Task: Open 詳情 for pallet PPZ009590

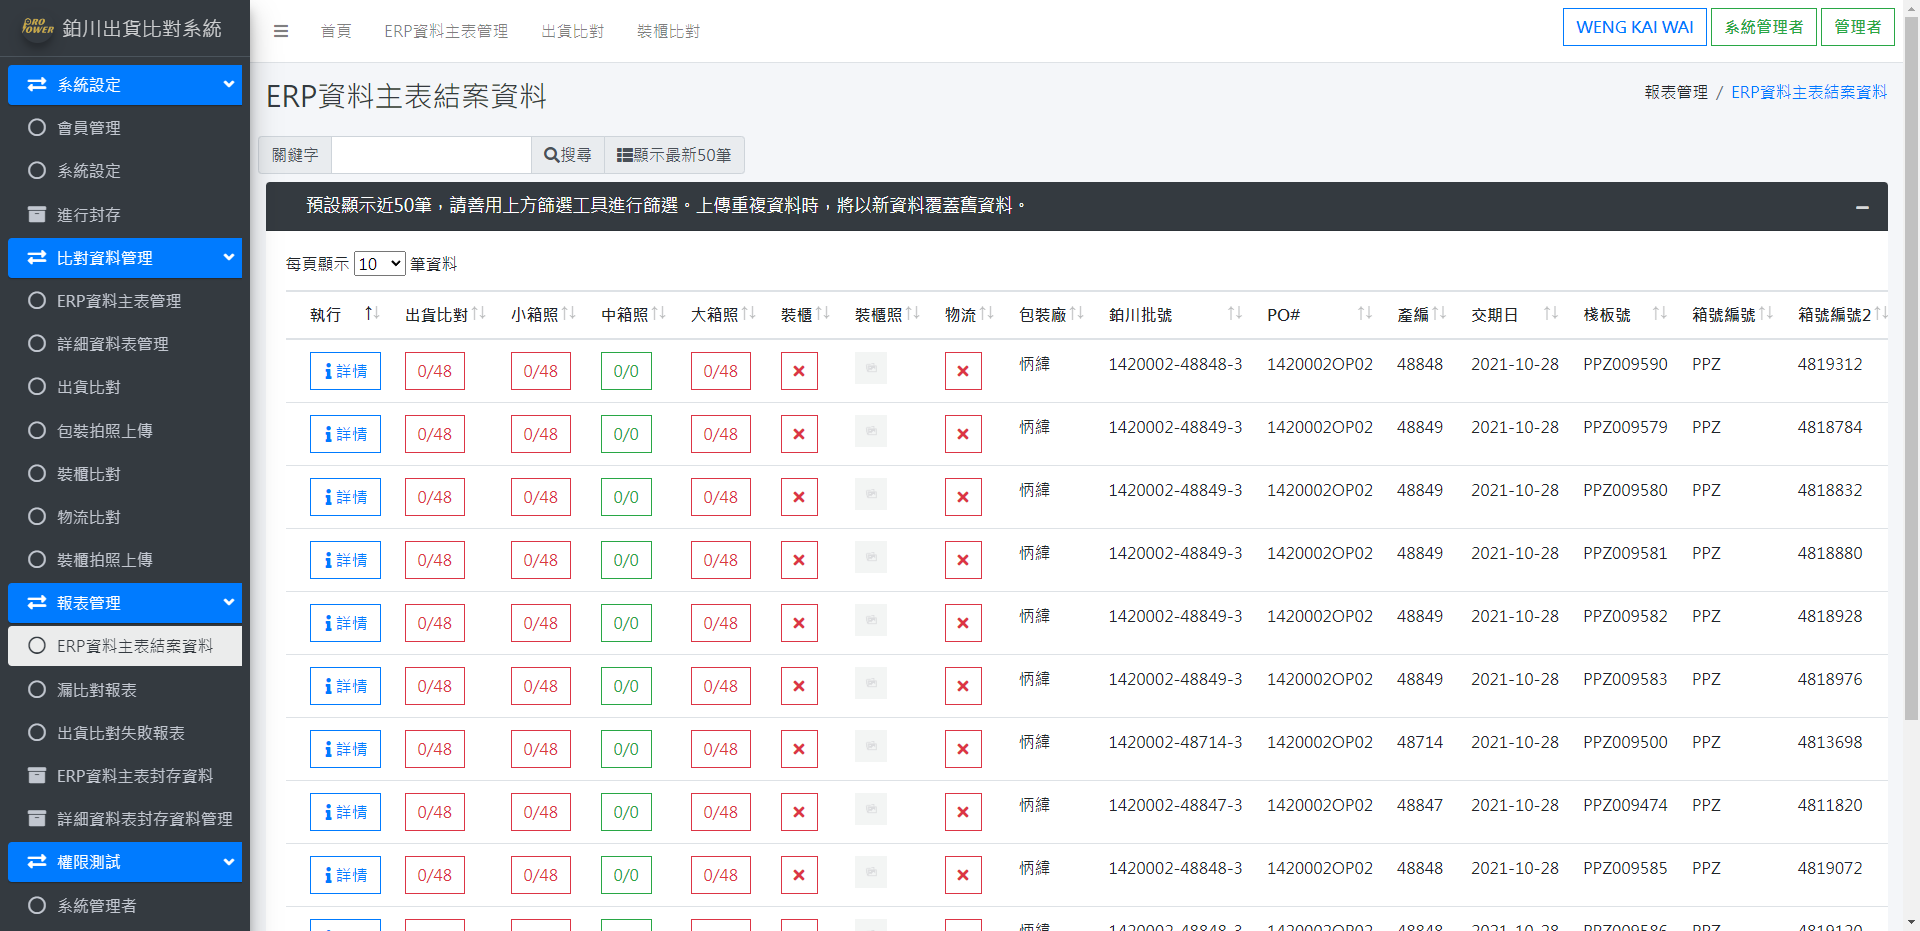Action: pyautogui.click(x=346, y=371)
